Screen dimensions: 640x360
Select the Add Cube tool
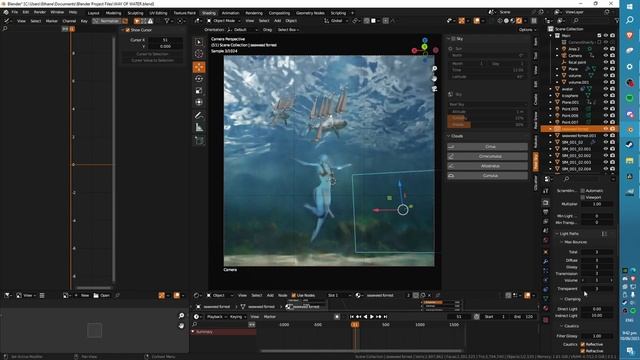[199, 141]
